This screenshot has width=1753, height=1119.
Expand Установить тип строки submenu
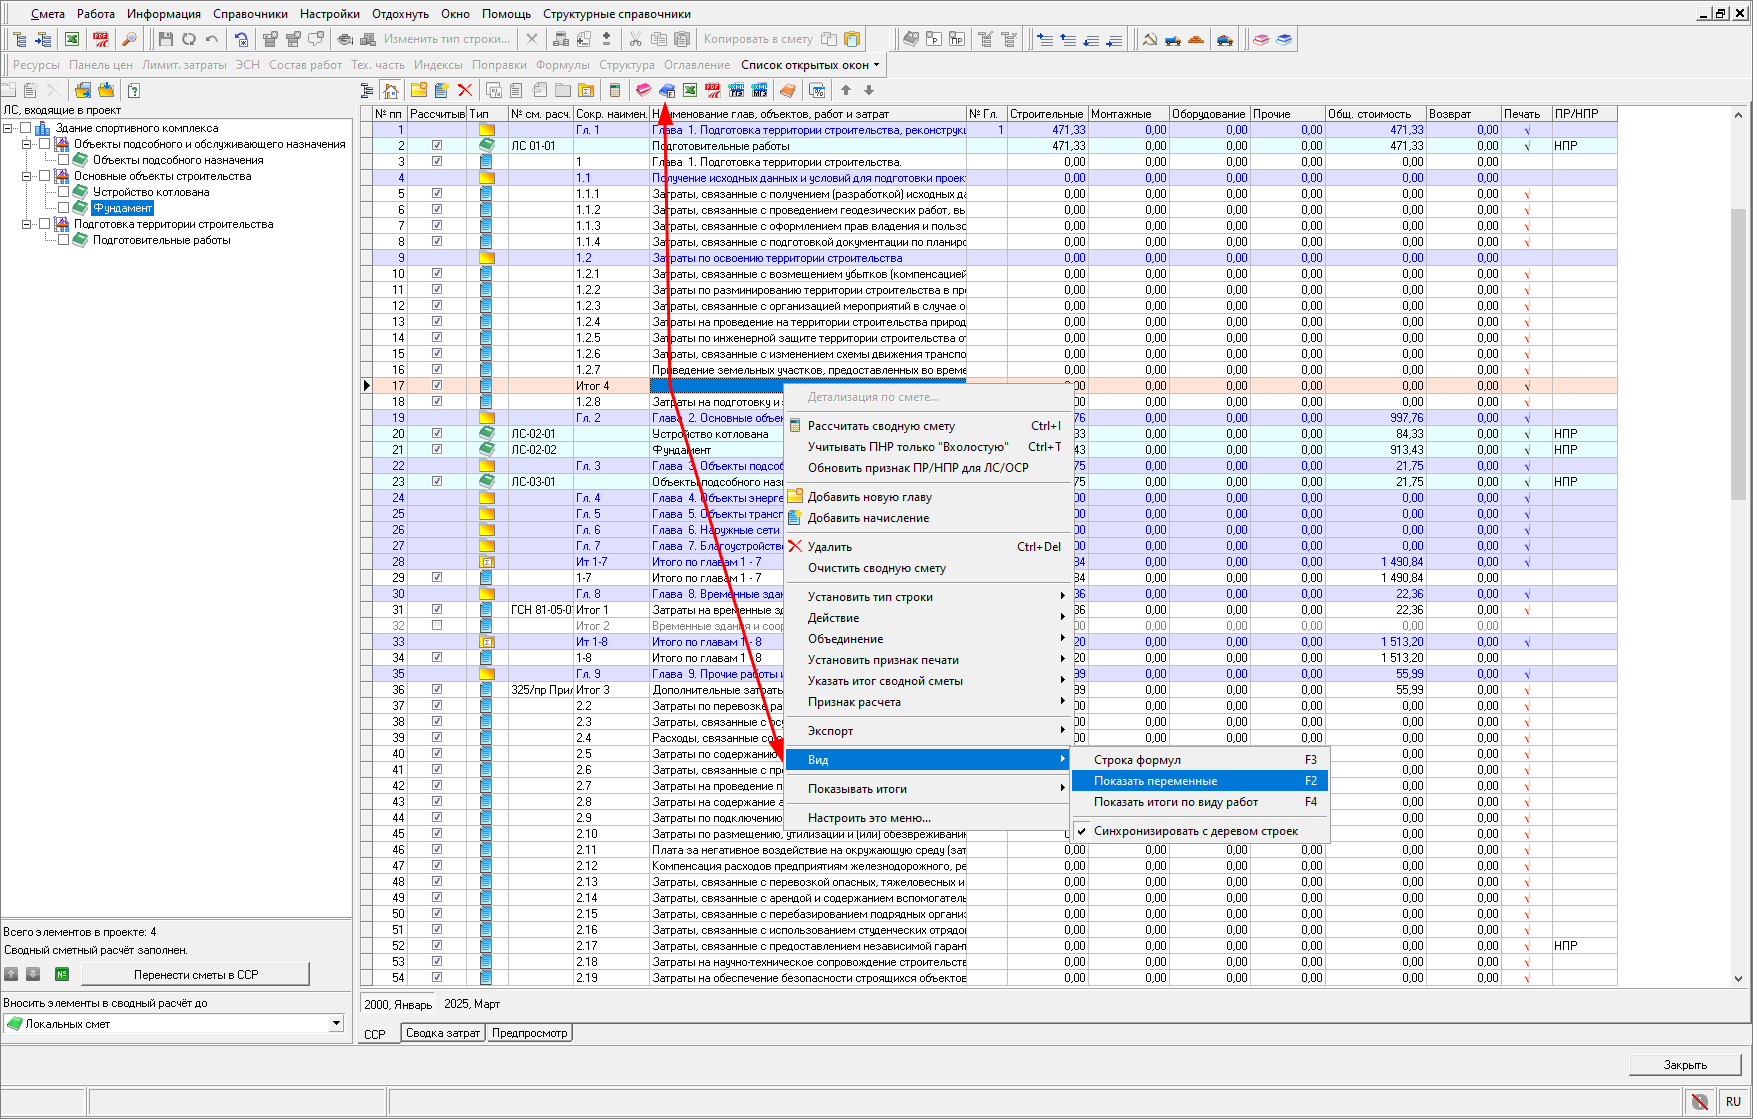[927, 597]
